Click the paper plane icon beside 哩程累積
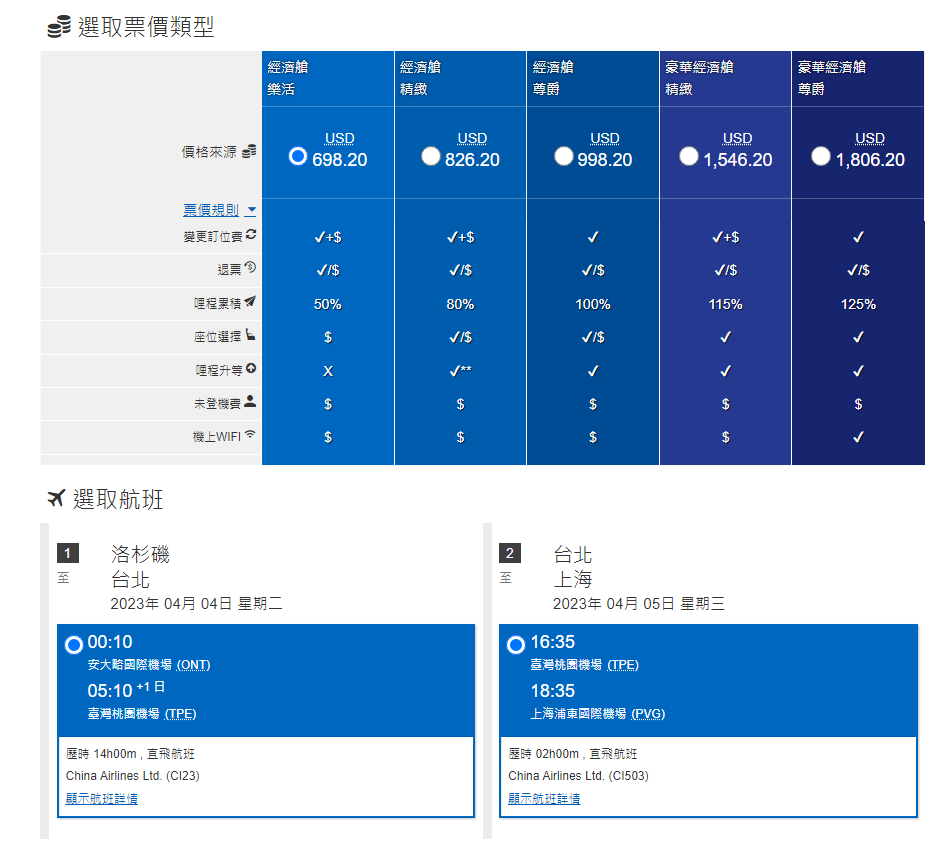The image size is (932, 843). (x=250, y=301)
